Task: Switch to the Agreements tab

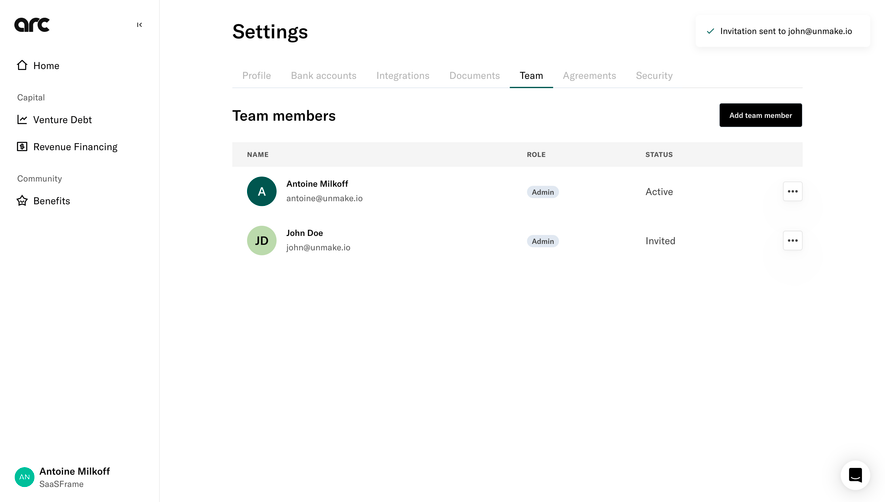Action: point(589,76)
